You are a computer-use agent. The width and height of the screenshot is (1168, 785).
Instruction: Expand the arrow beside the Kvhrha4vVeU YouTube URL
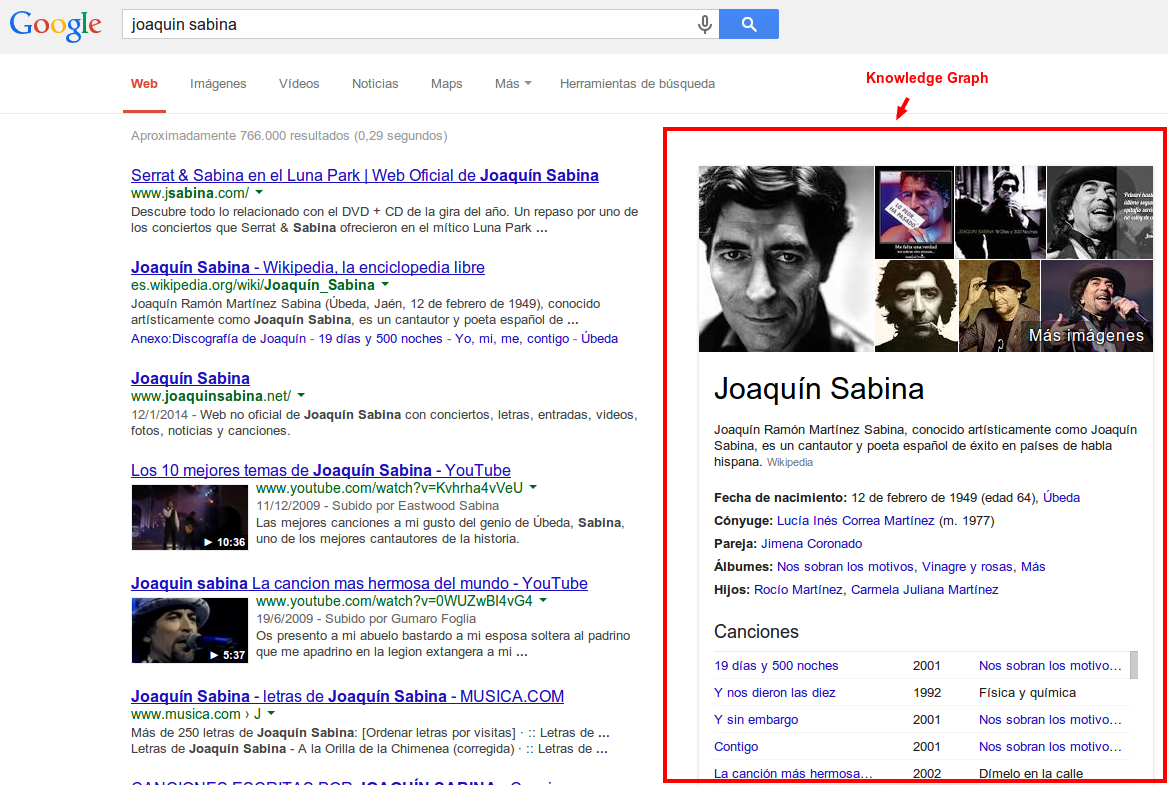[x=533, y=488]
